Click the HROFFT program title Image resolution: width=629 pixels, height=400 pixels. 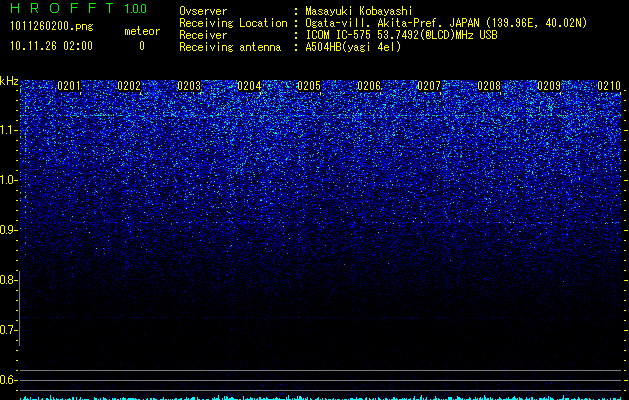click(x=63, y=8)
